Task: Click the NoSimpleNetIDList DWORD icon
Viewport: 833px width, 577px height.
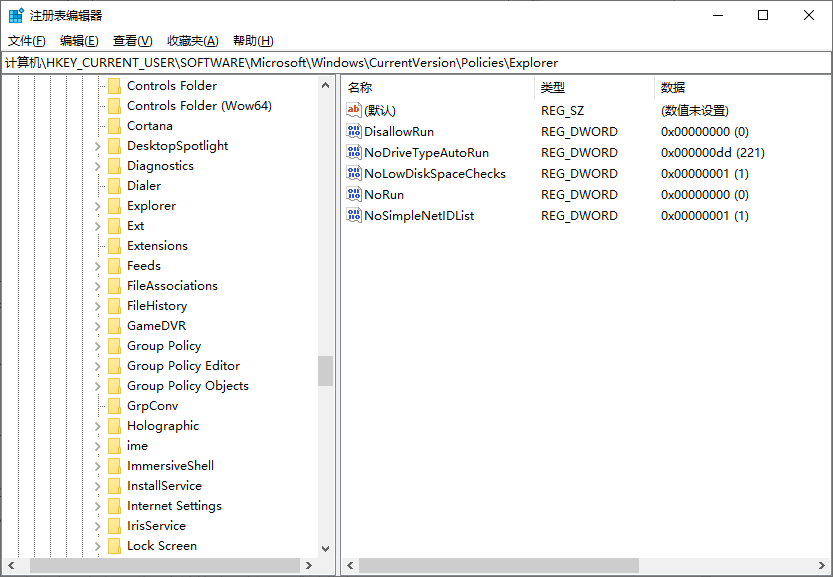Action: [354, 215]
